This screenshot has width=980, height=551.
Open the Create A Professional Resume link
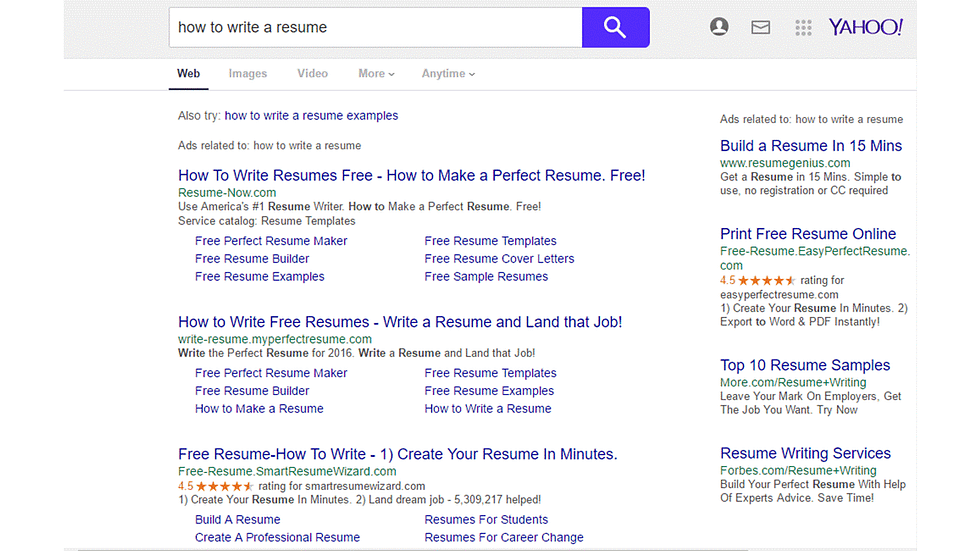(x=277, y=537)
